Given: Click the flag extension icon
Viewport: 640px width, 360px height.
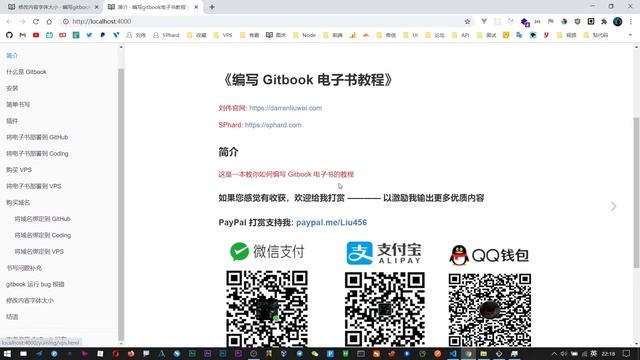Looking at the screenshot, I should pyautogui.click(x=551, y=22).
